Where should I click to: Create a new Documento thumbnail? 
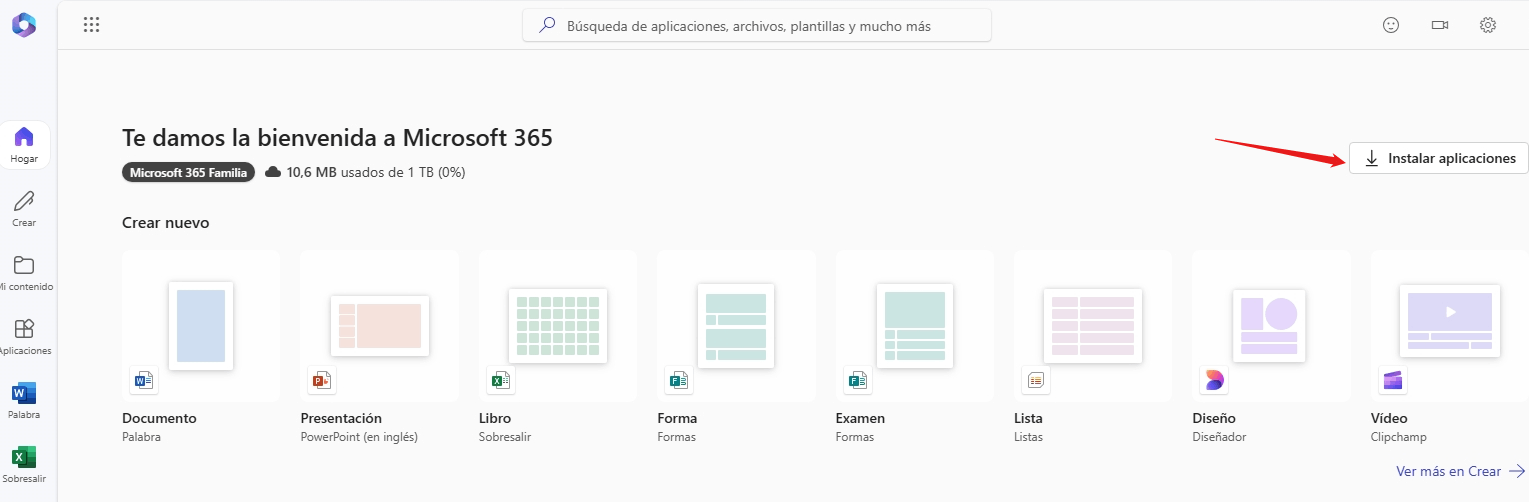pyautogui.click(x=201, y=326)
